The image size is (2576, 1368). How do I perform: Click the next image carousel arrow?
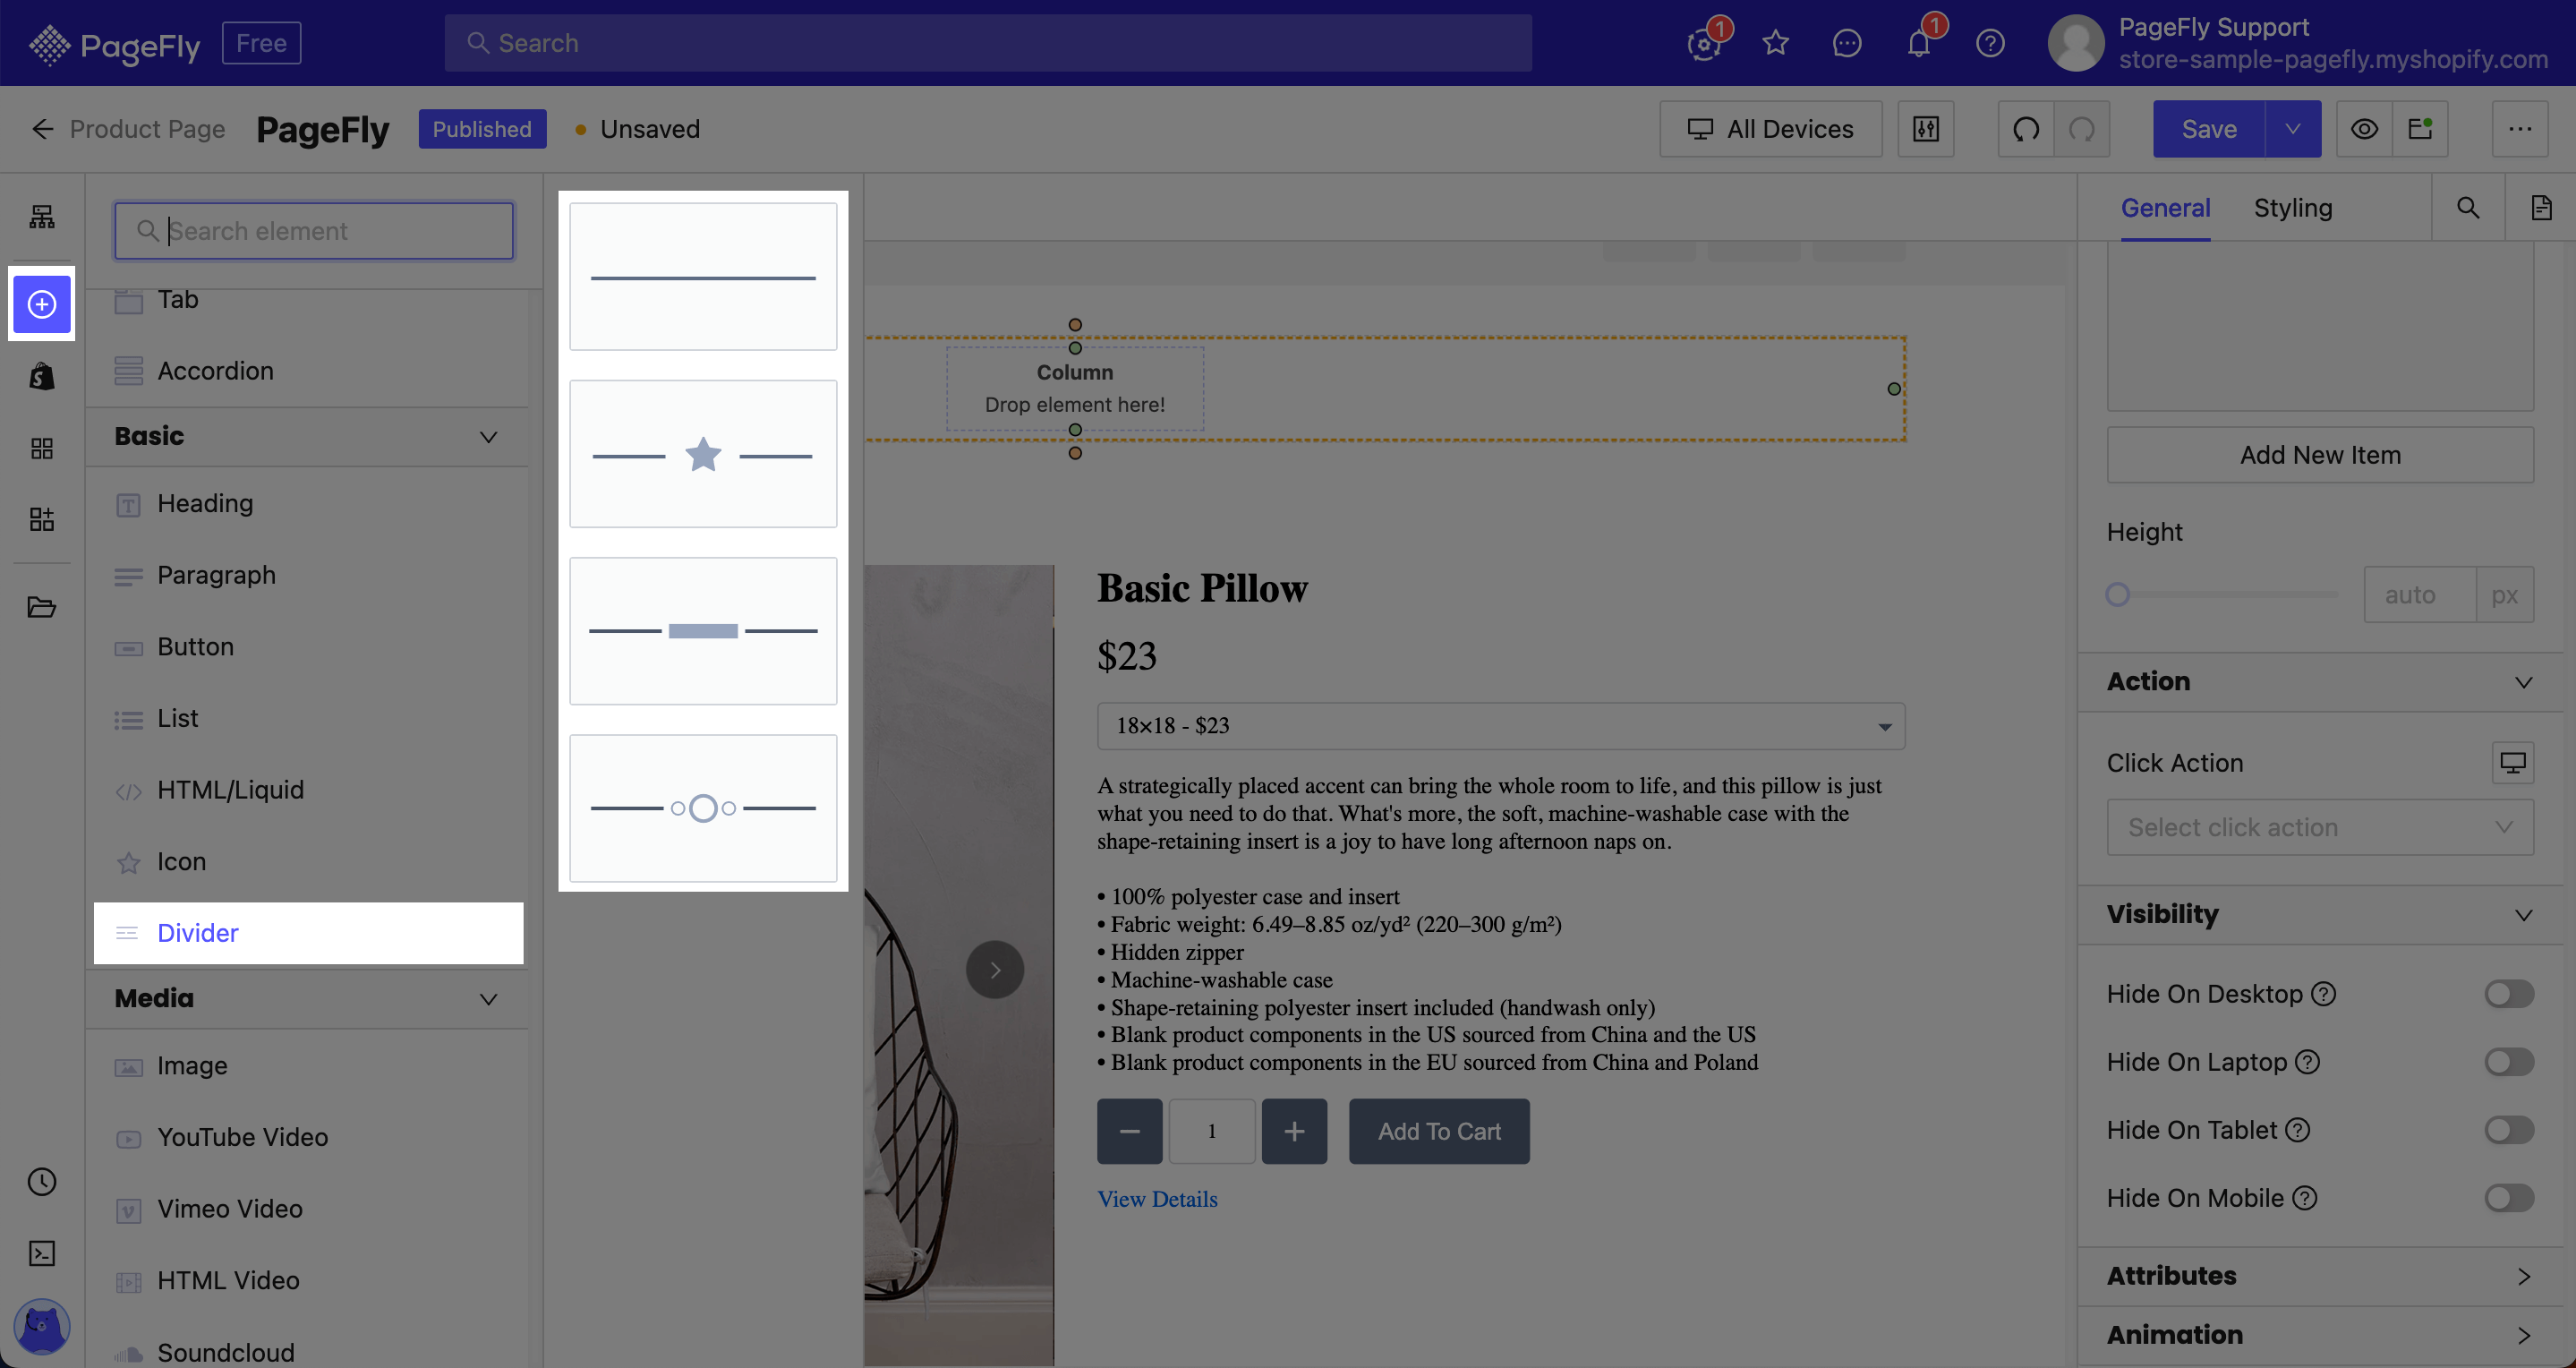point(995,970)
